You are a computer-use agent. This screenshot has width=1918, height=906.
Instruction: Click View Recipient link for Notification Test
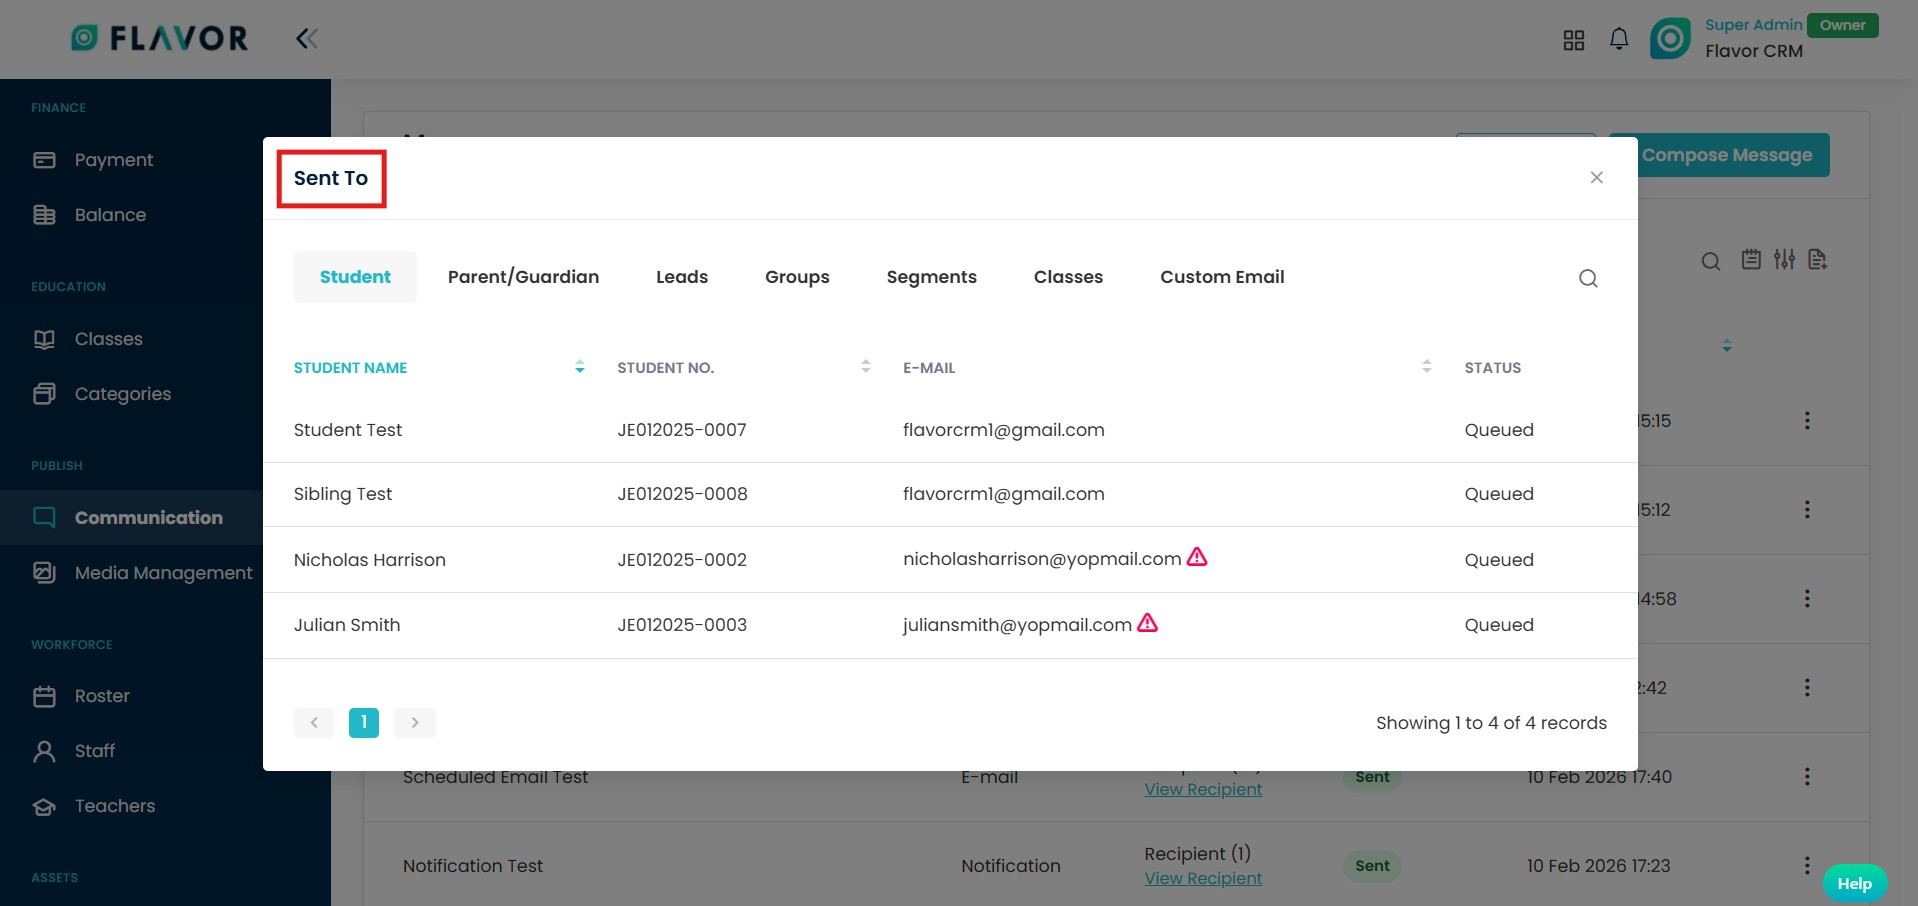pyautogui.click(x=1202, y=878)
